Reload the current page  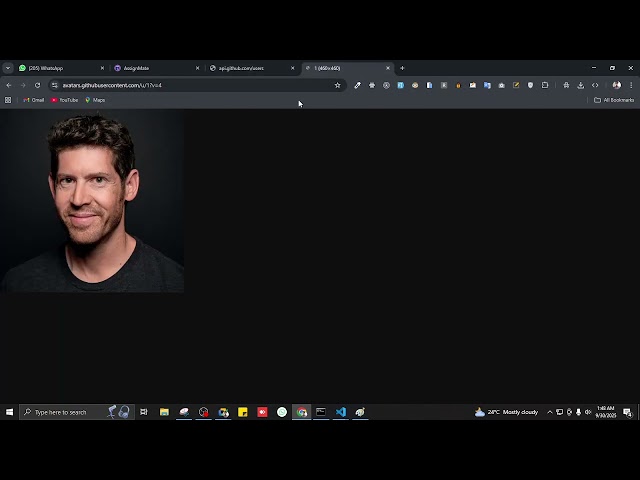pyautogui.click(x=38, y=85)
